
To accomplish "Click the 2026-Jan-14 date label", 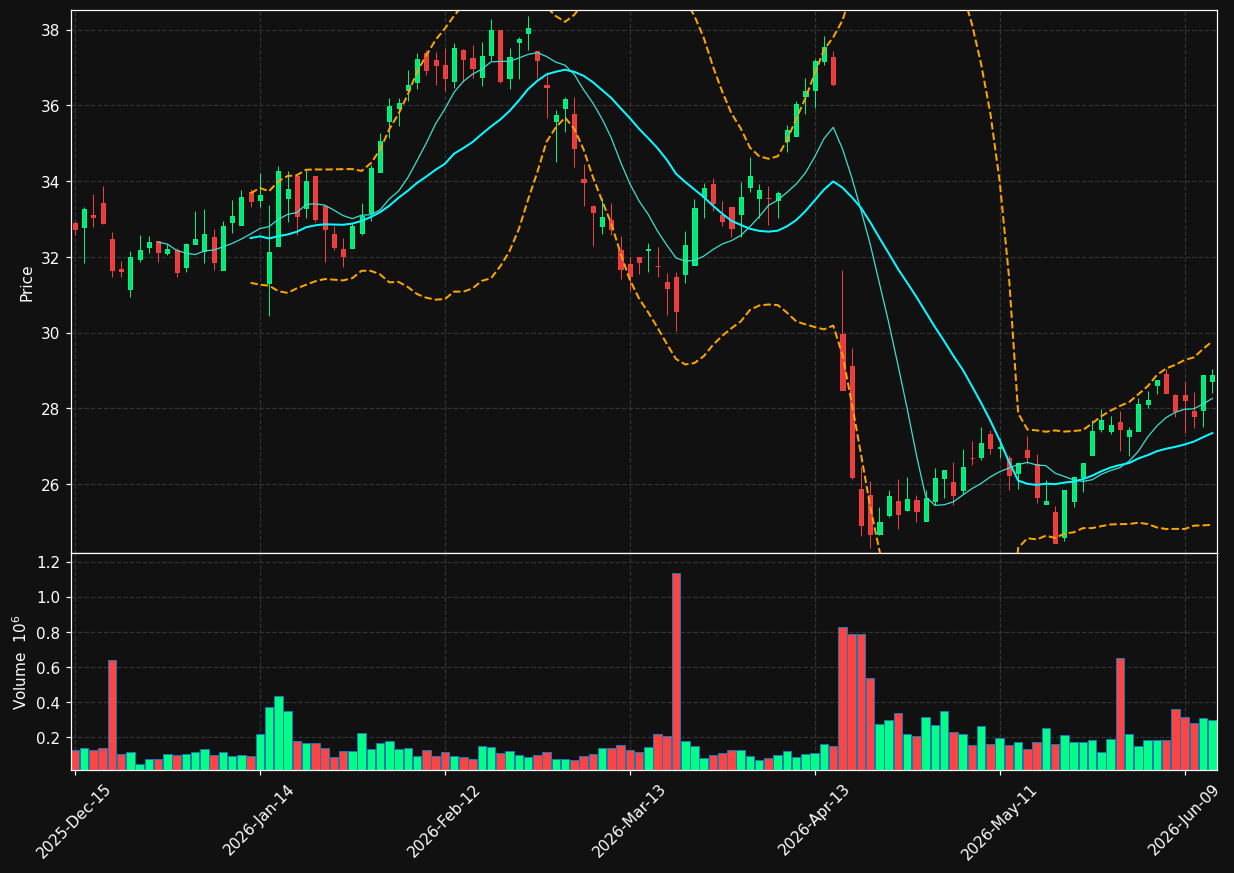I will coord(259,820).
